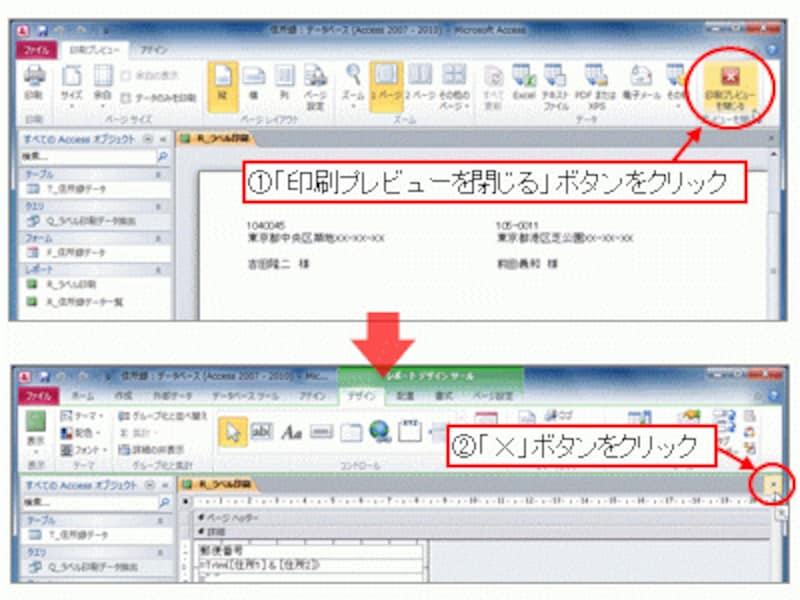800x600 pixels.
Task: Open the 配置 arrange tab
Action: (405, 396)
